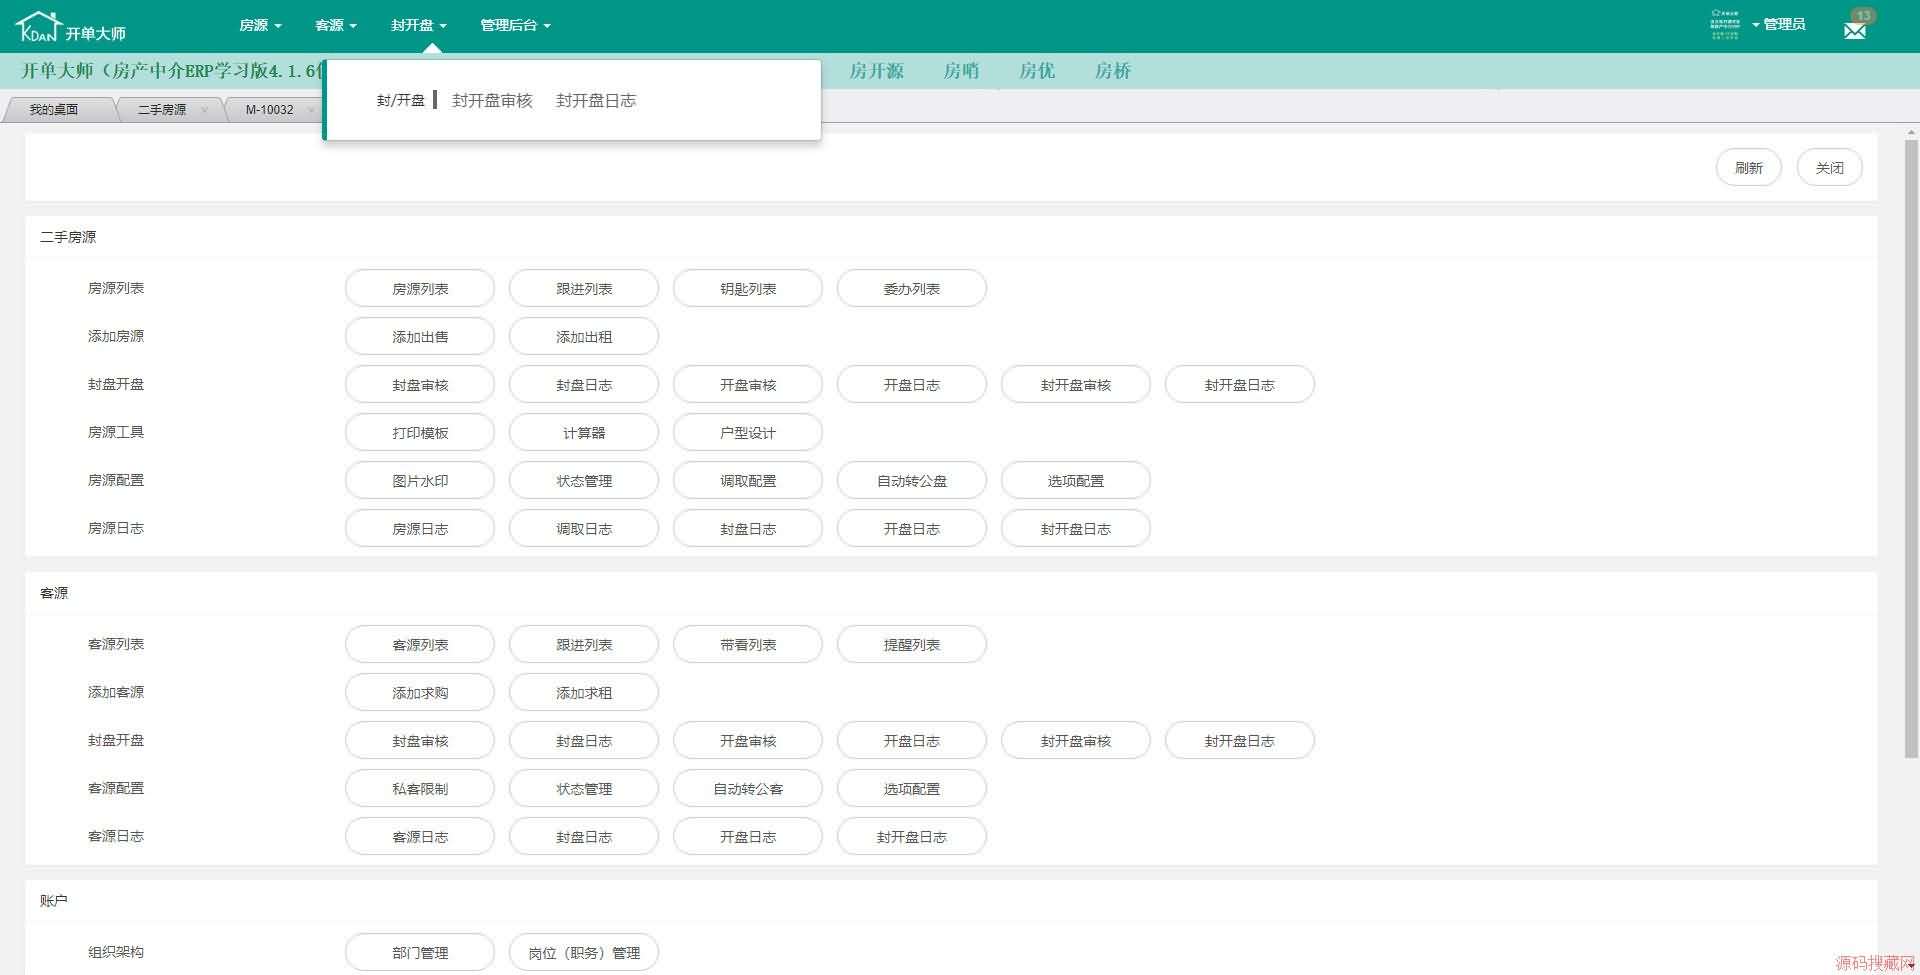
Task: Switch to the 我的桌面 tab
Action: [x=54, y=110]
